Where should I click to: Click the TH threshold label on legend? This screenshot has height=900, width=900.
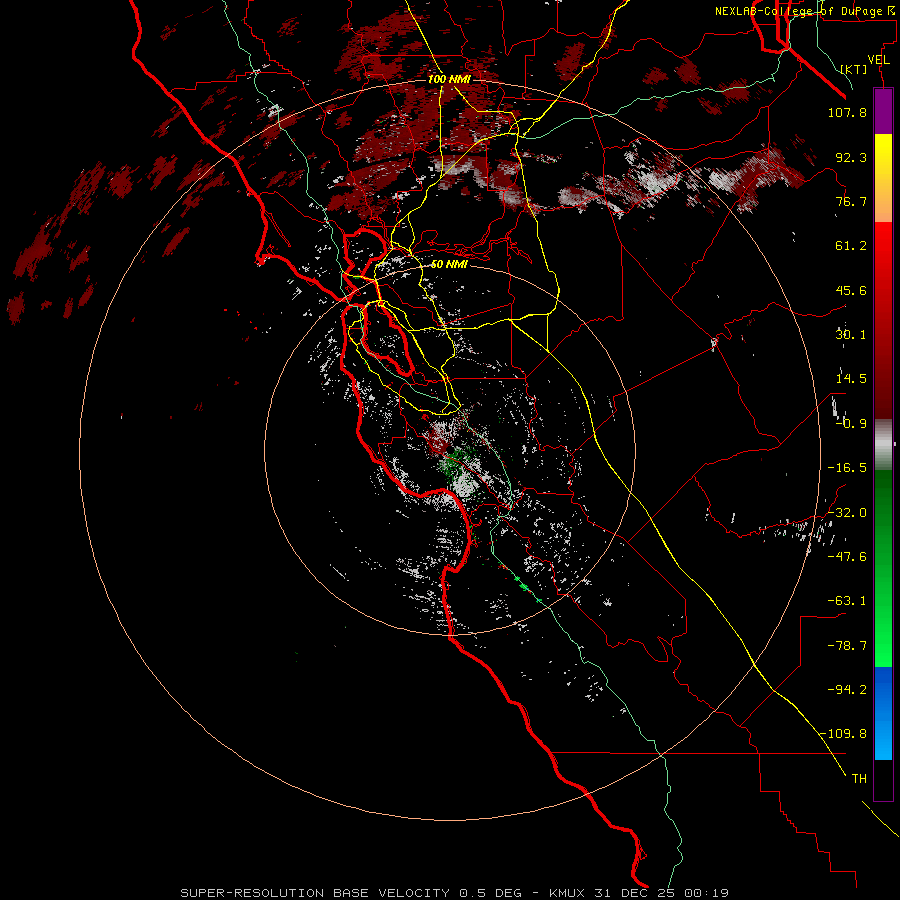tap(859, 779)
